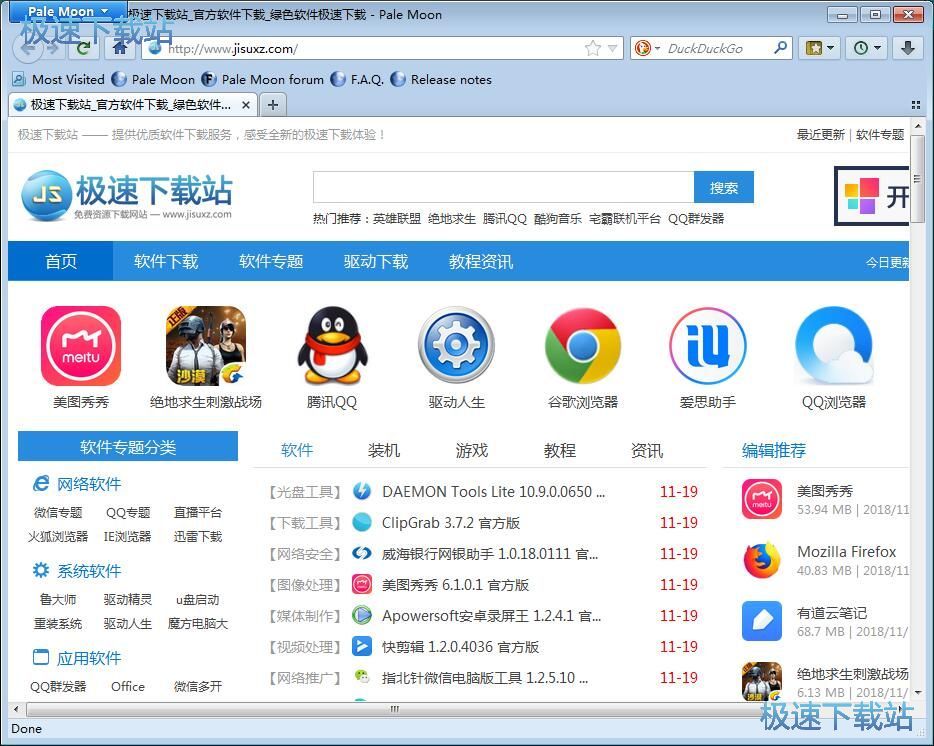Click the vertical scrollbar thumb
Screen dimensions: 934x746
click(x=918, y=179)
